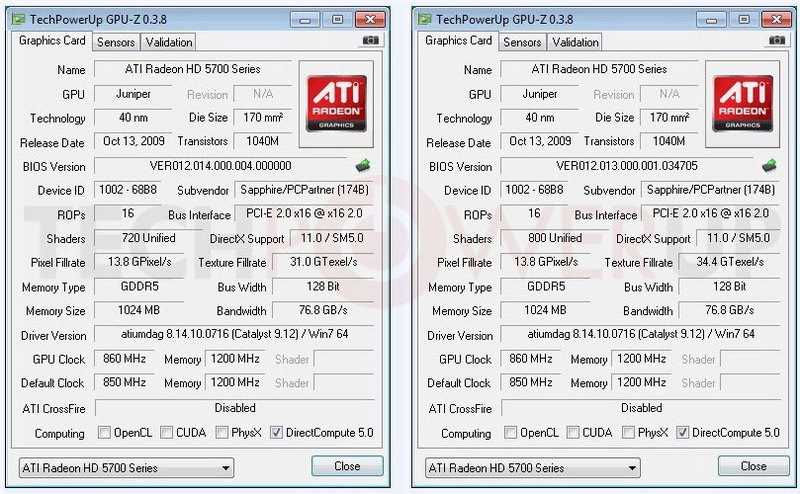Switch to Sensors tab in left window
The width and height of the screenshot is (800, 494).
point(116,42)
